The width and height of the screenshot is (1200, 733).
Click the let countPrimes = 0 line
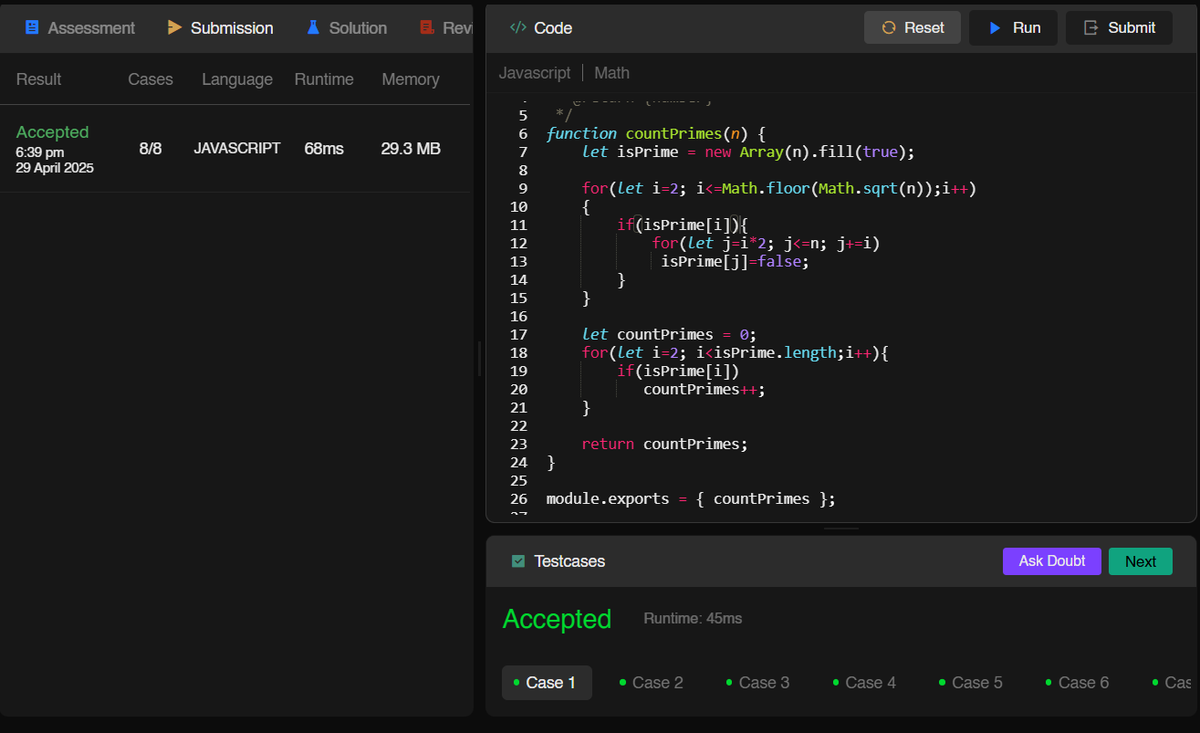pos(669,334)
